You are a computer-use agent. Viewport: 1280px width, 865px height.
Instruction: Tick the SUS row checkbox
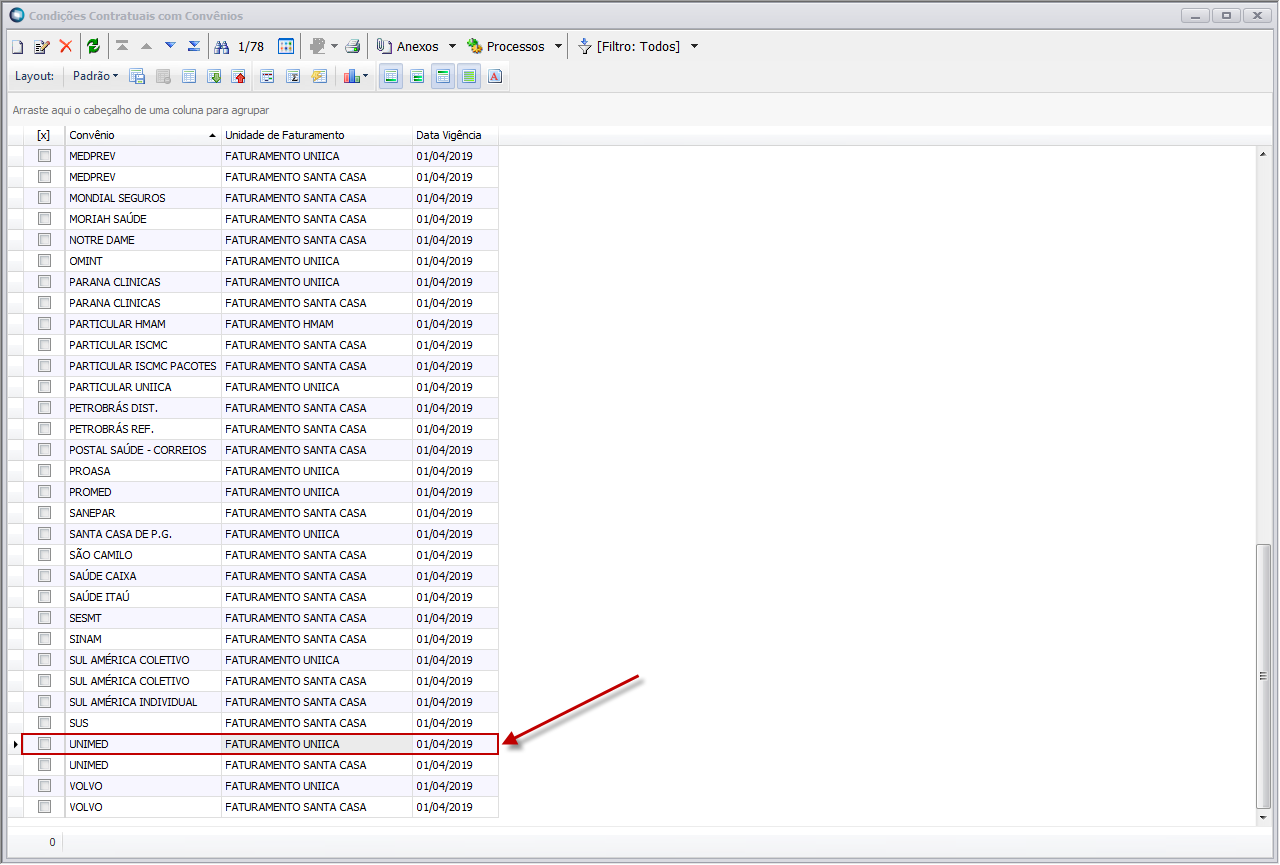tap(44, 723)
